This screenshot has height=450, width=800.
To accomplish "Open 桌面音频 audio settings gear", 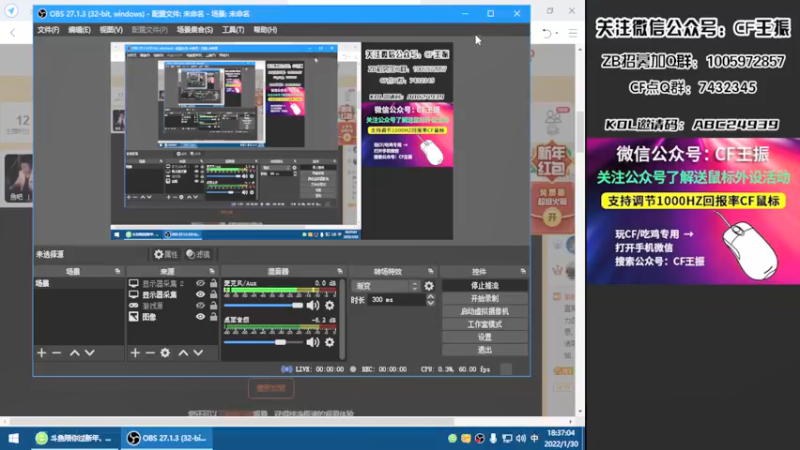I will (x=330, y=342).
